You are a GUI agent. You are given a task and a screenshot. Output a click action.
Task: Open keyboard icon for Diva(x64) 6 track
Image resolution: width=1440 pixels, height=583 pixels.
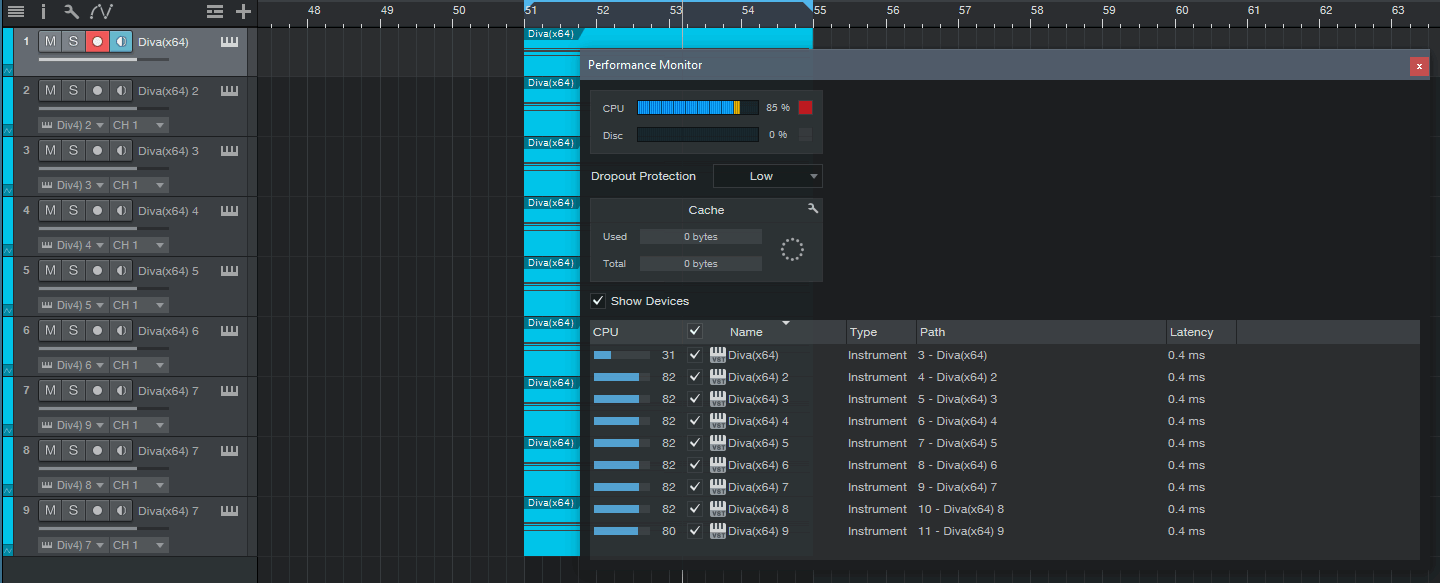tap(230, 331)
